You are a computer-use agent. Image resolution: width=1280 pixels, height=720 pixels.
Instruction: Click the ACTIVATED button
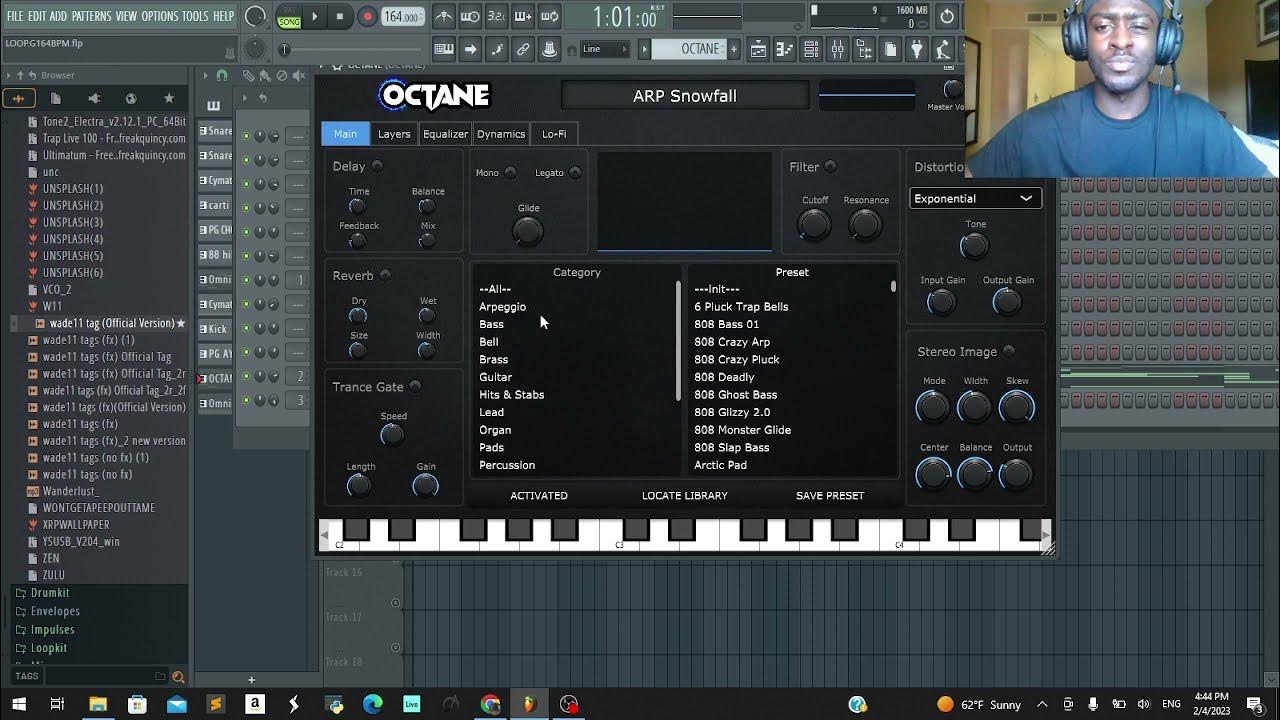539,495
